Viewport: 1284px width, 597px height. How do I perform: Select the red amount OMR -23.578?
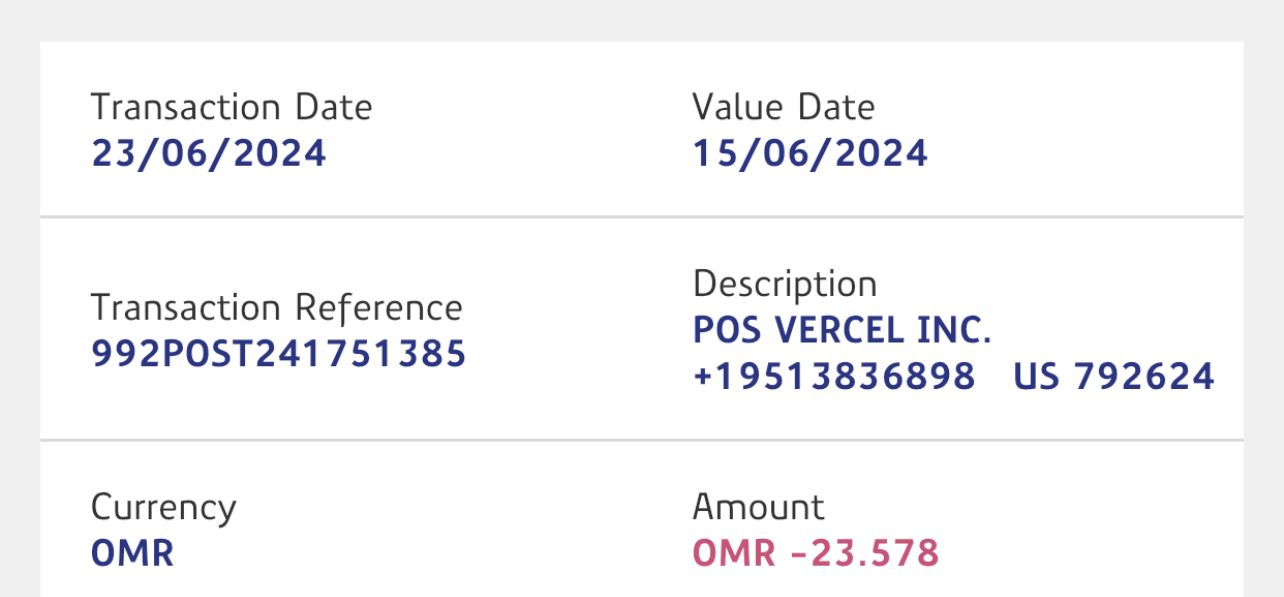[816, 553]
